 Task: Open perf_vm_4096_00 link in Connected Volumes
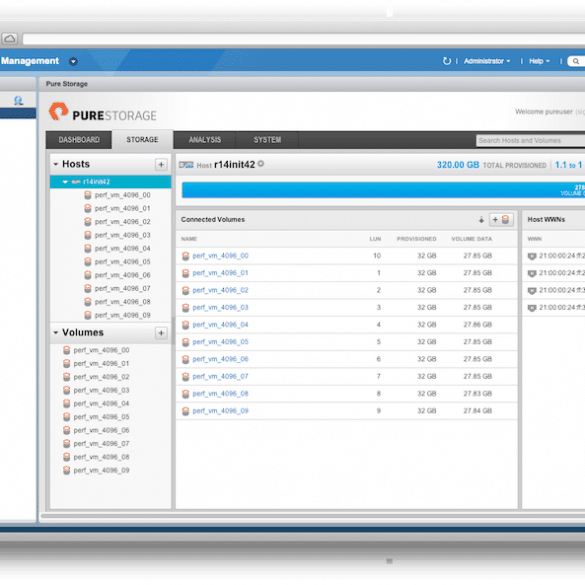click(x=220, y=256)
